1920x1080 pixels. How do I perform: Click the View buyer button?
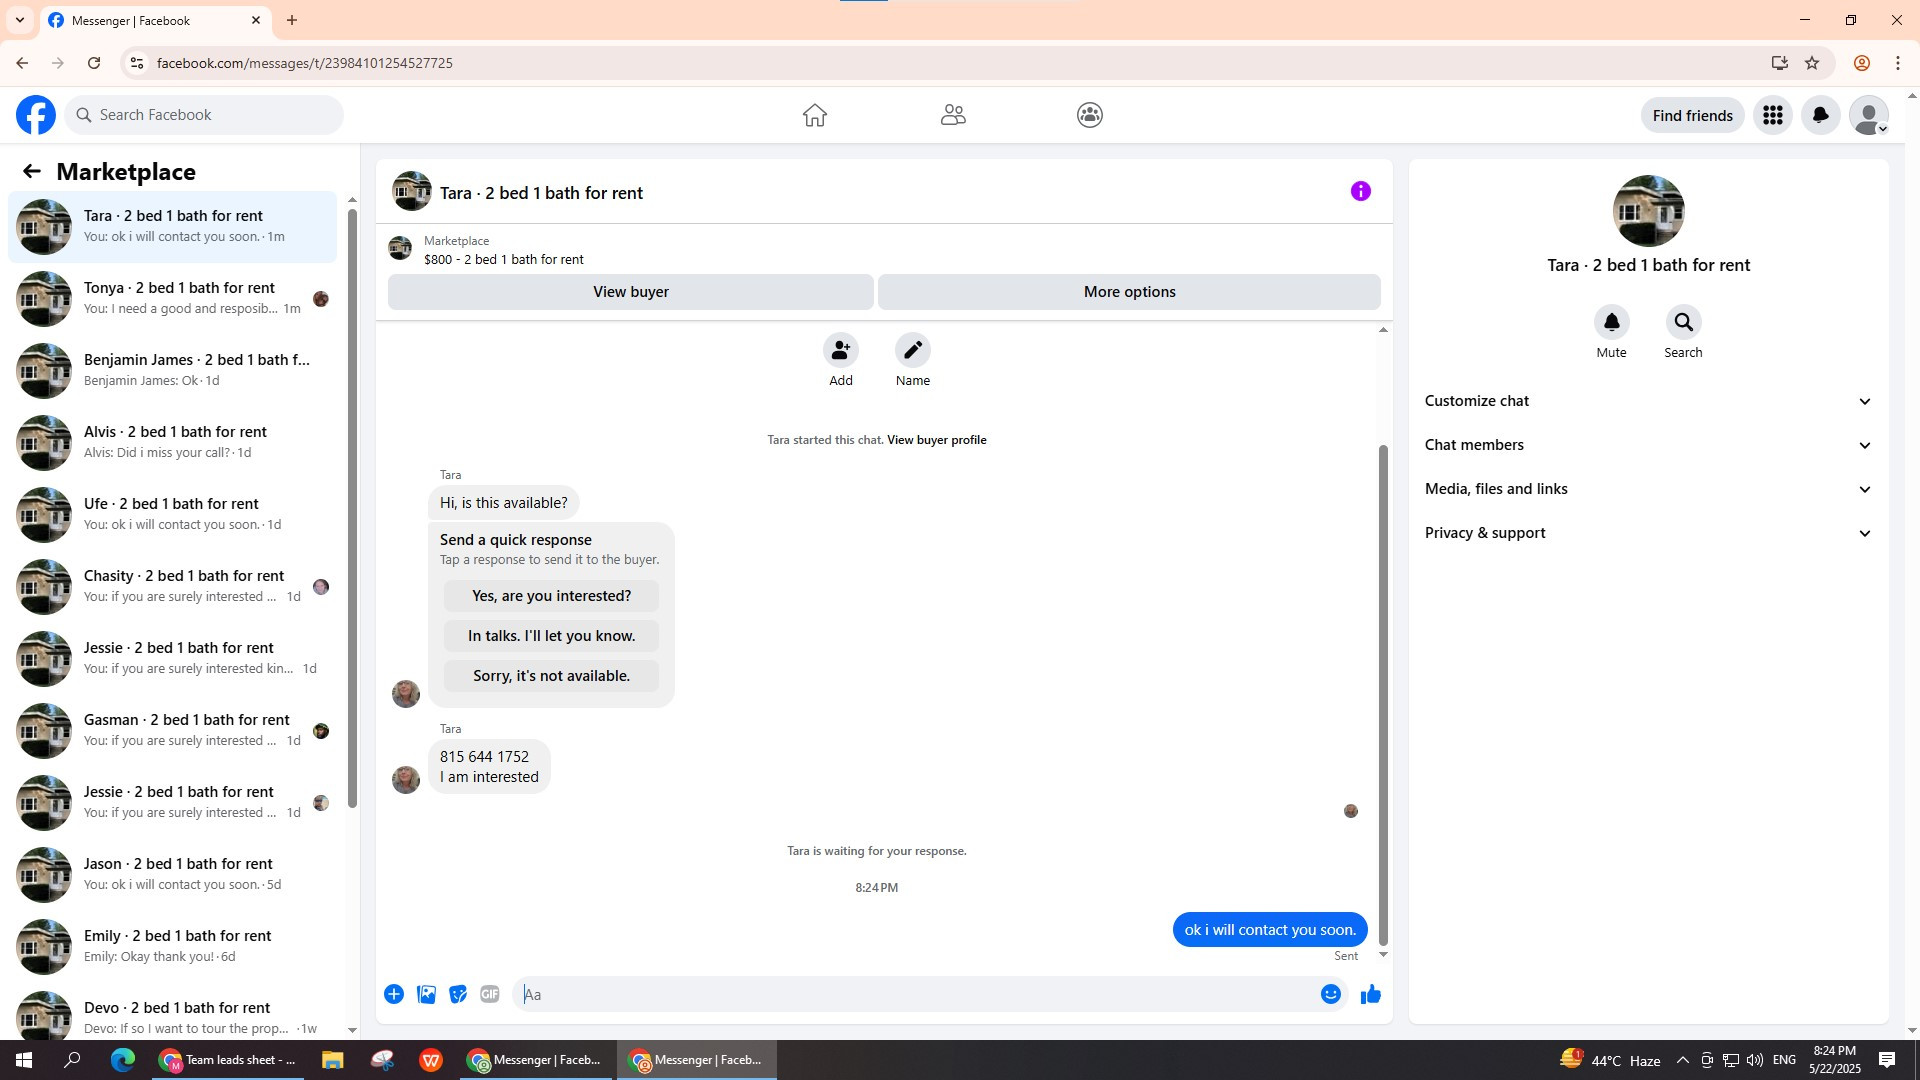coord(631,292)
